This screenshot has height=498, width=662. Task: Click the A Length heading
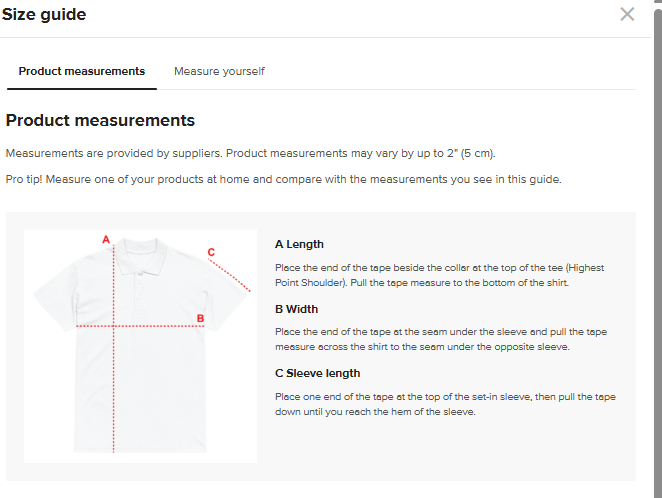299,244
